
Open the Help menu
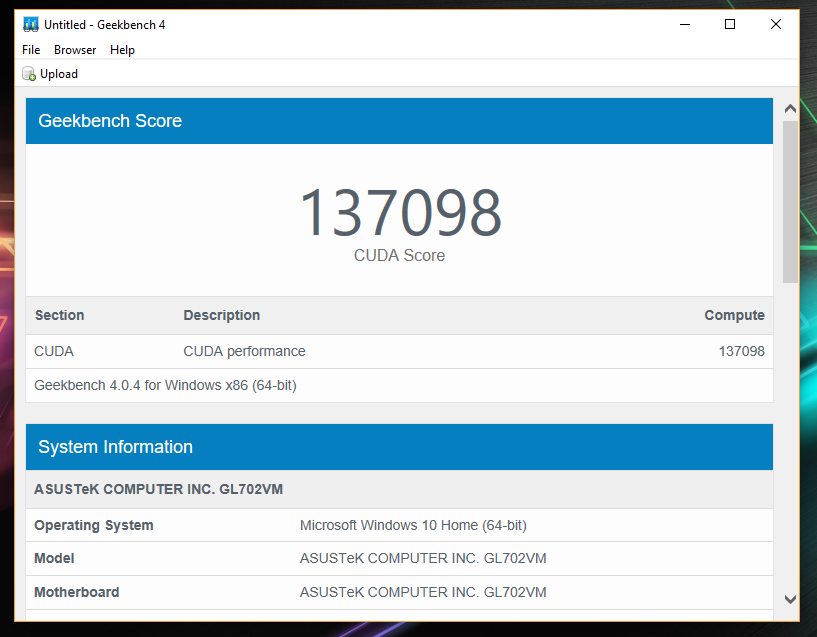coord(122,50)
